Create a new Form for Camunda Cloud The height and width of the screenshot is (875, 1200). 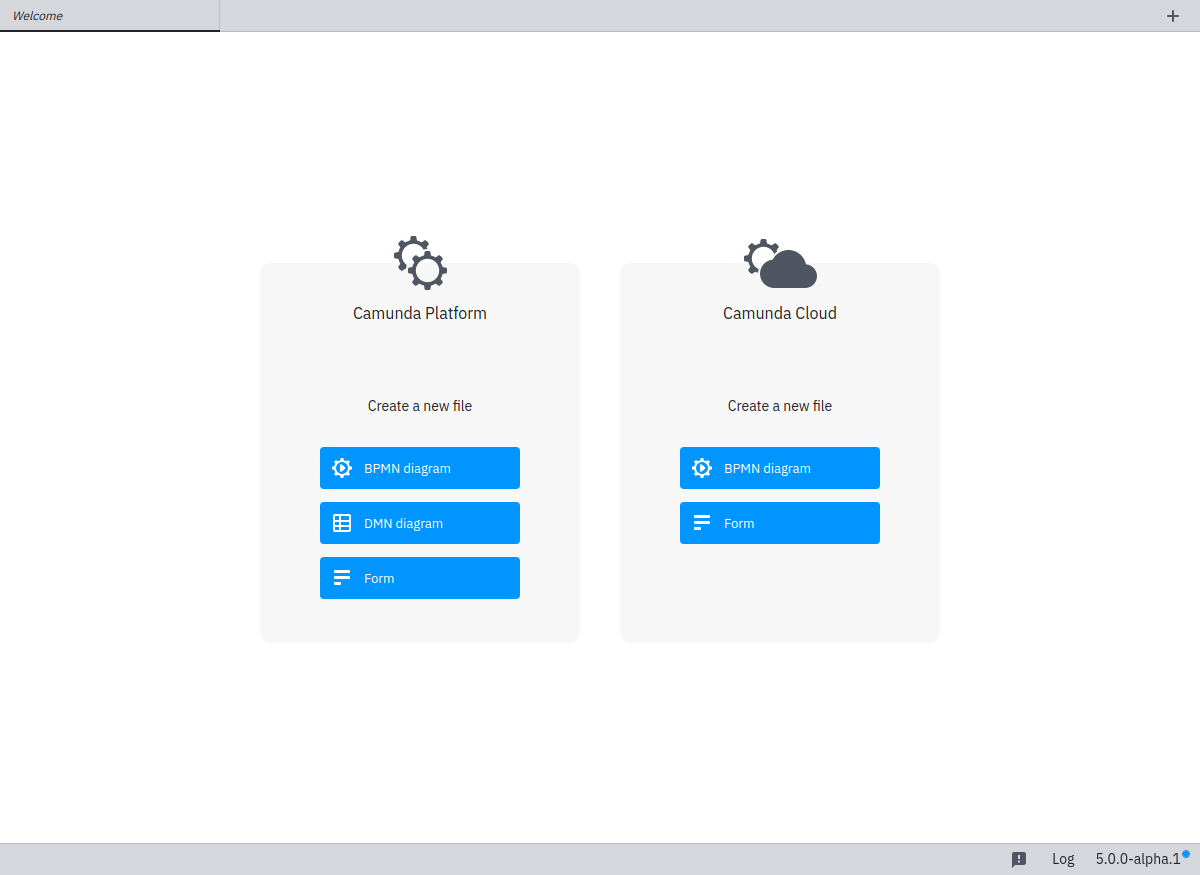[779, 522]
